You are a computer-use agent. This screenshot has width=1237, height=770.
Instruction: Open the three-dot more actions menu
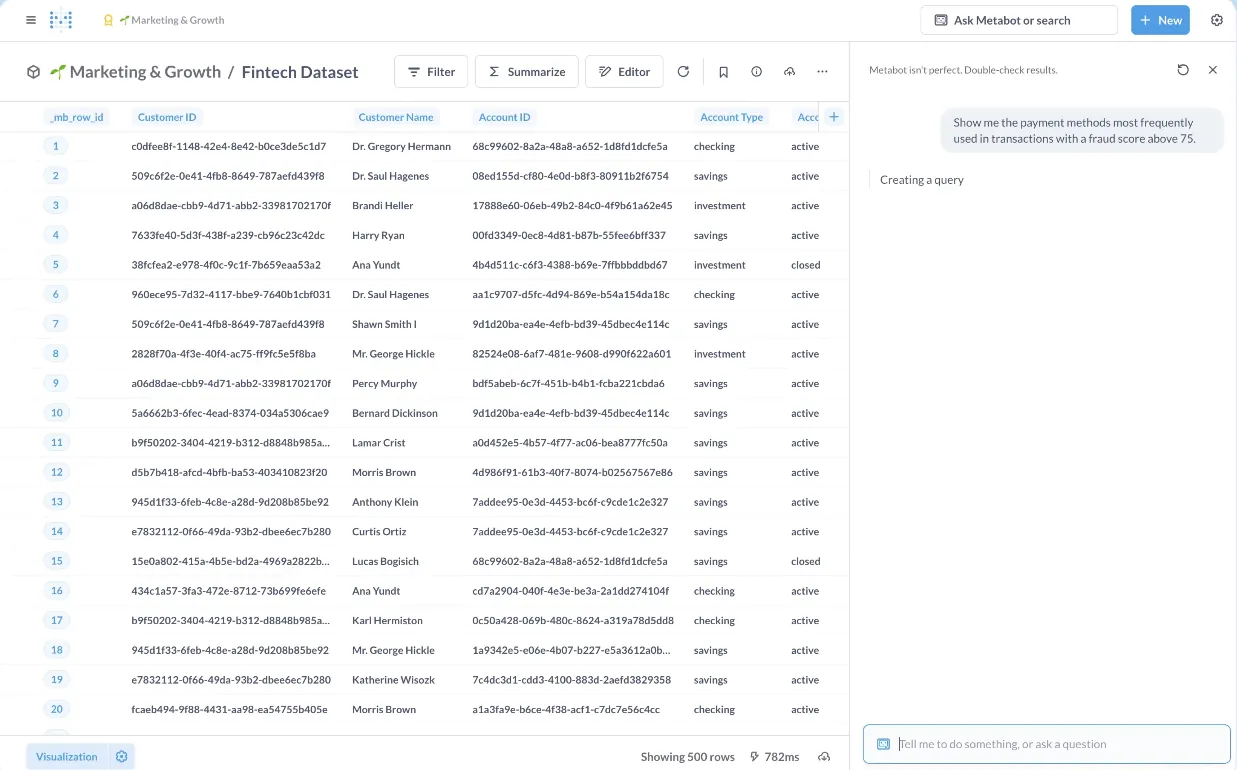pyautogui.click(x=822, y=72)
